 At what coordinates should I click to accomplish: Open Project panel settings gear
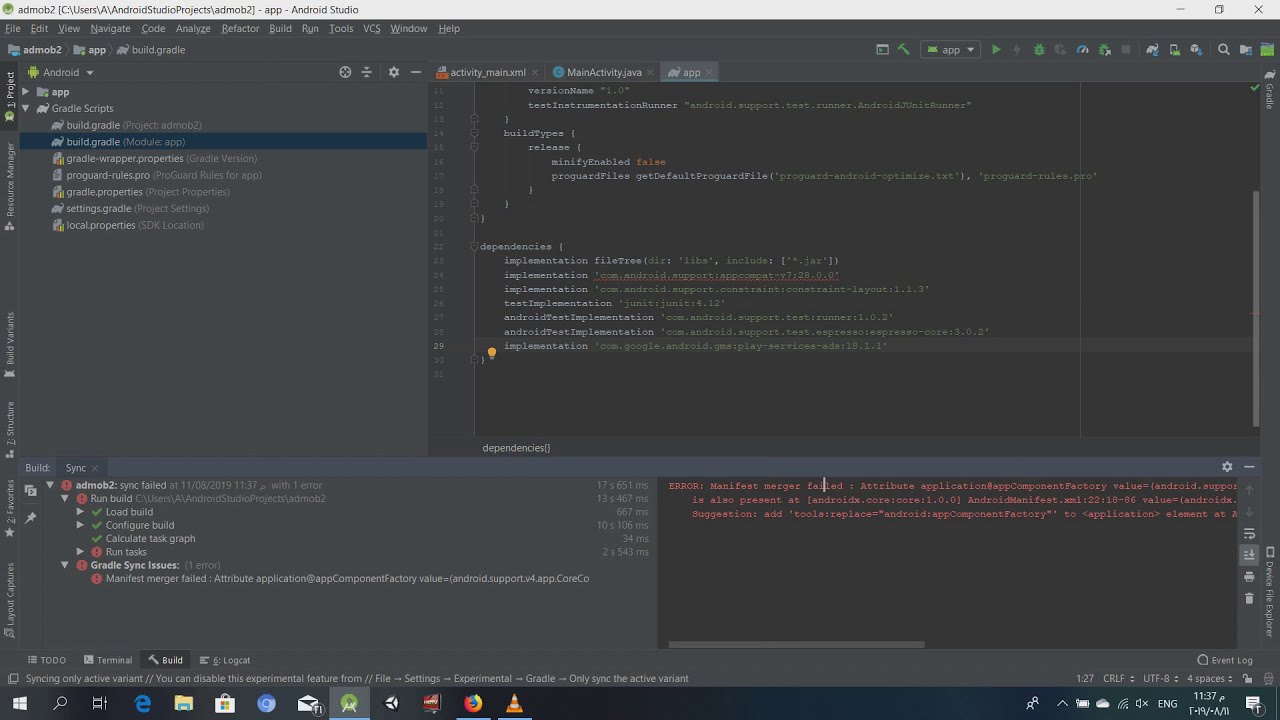coord(393,72)
